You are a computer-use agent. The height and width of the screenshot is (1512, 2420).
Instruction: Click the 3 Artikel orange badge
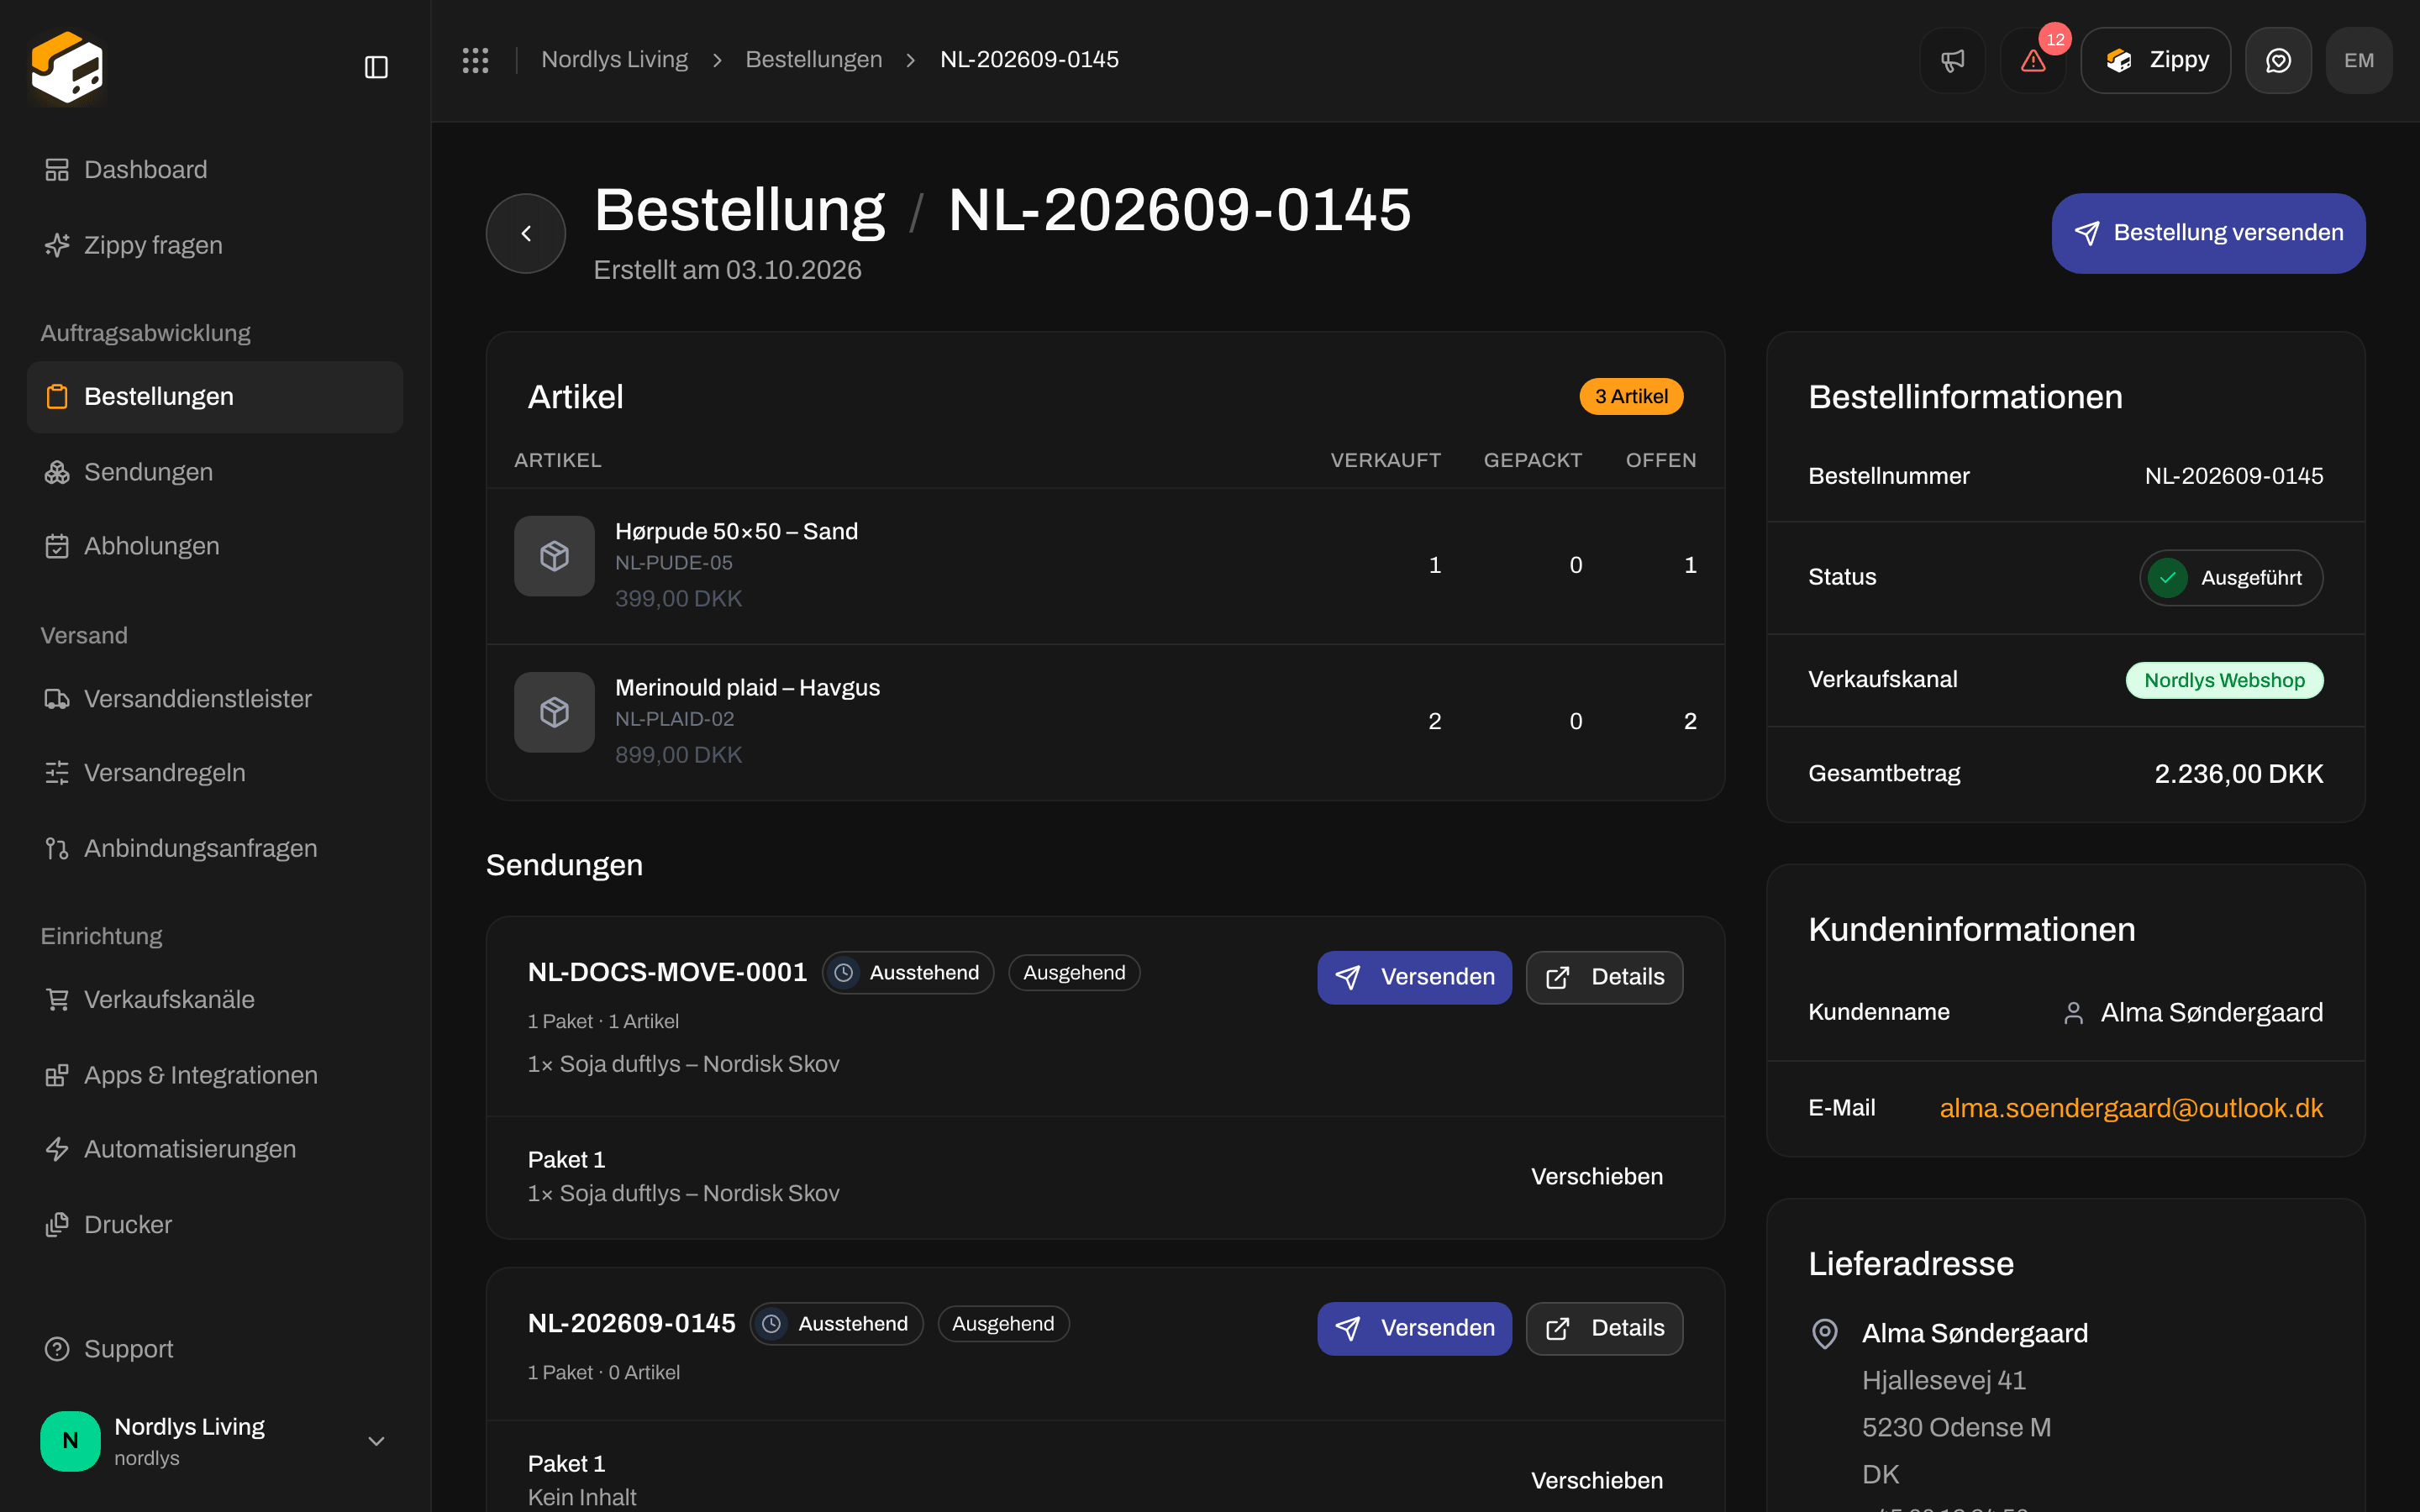1631,397
